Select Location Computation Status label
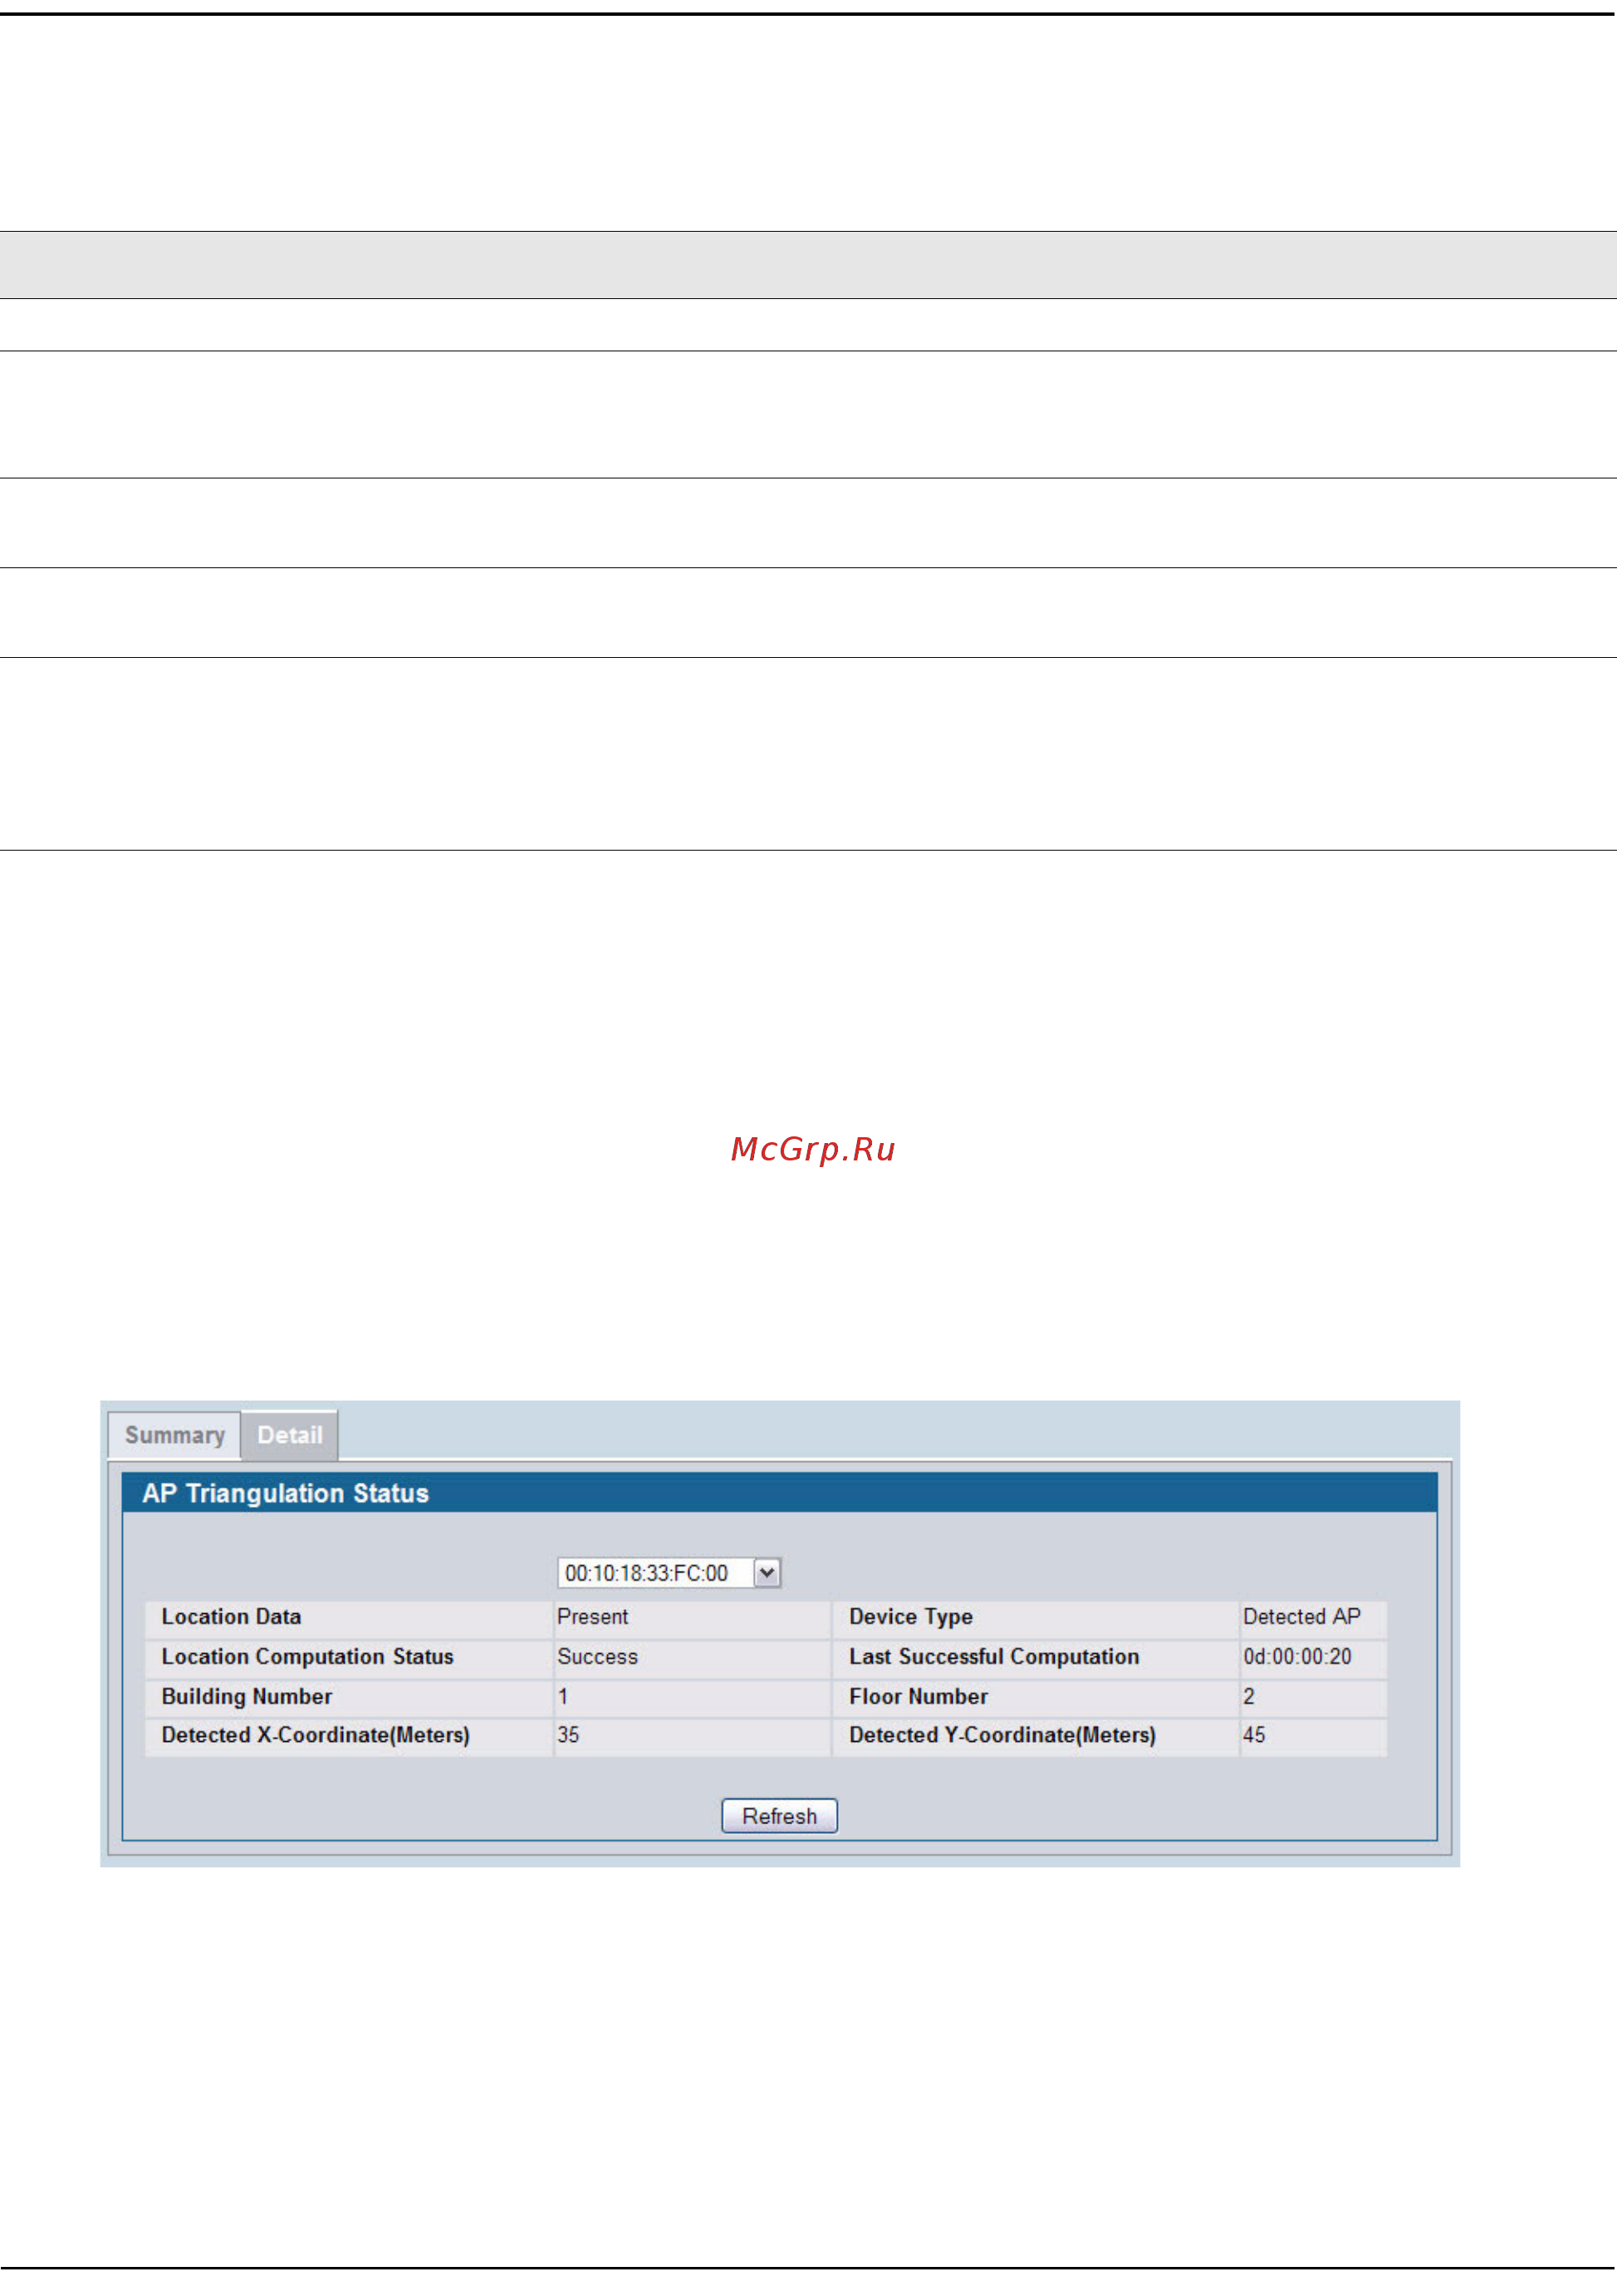Viewport: 1617px width, 2296px height. pos(307,1656)
